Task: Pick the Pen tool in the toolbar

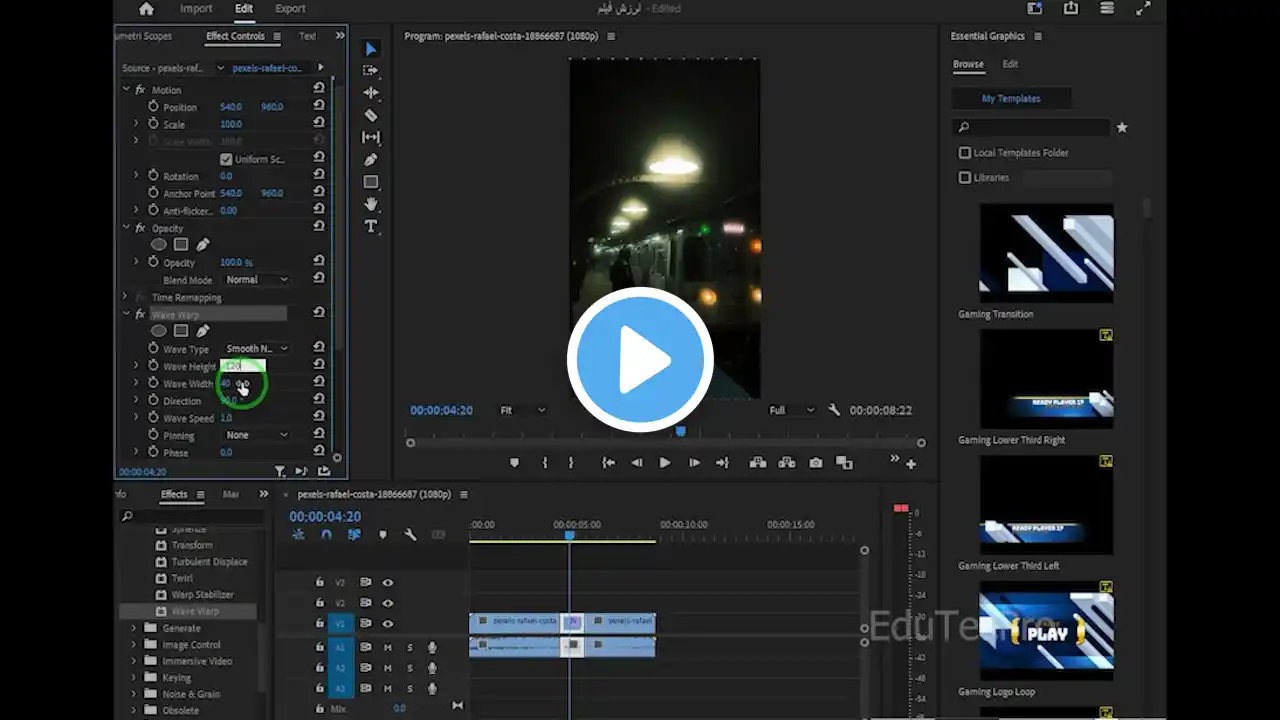Action: coord(371,160)
